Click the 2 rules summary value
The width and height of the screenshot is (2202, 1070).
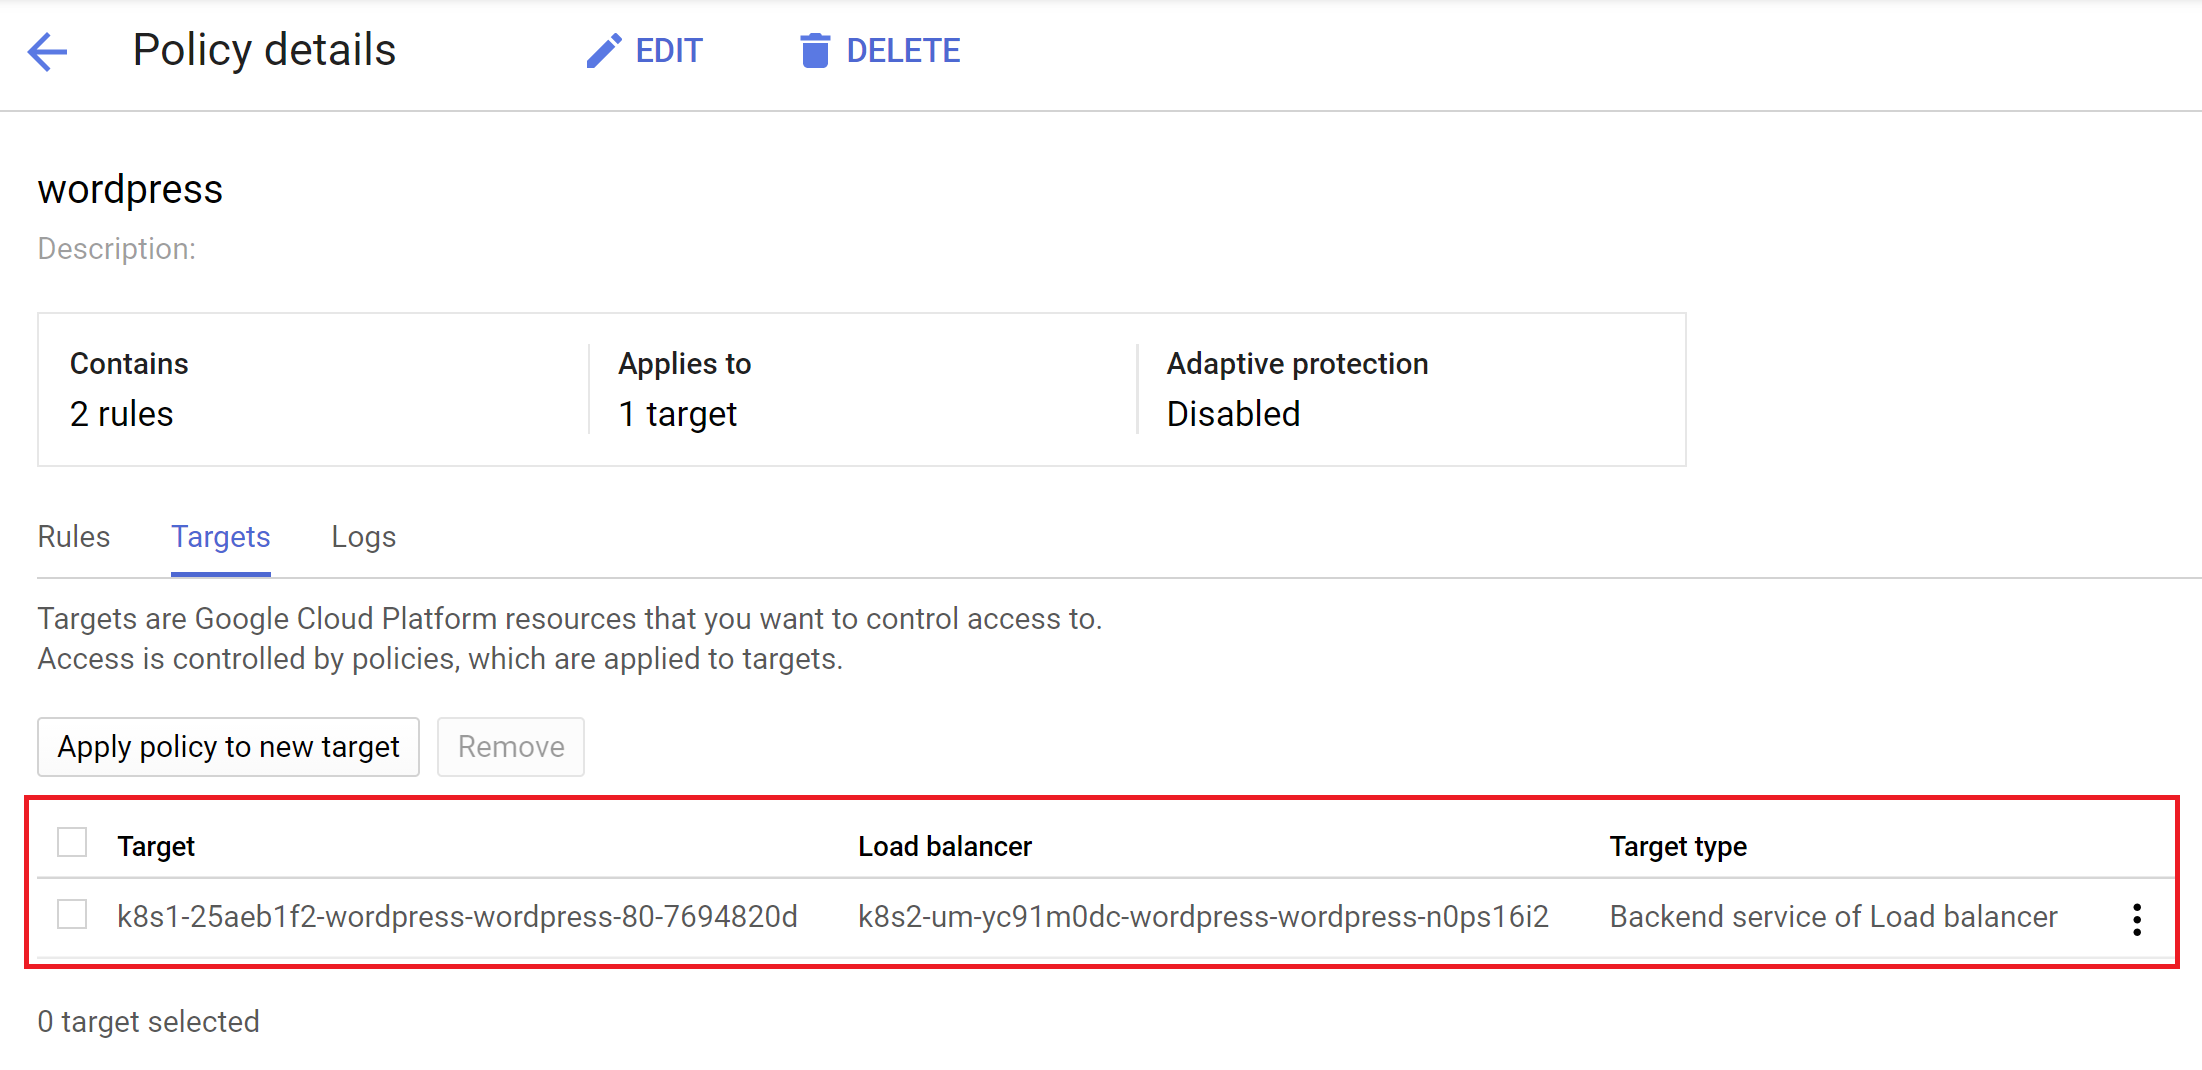(122, 414)
